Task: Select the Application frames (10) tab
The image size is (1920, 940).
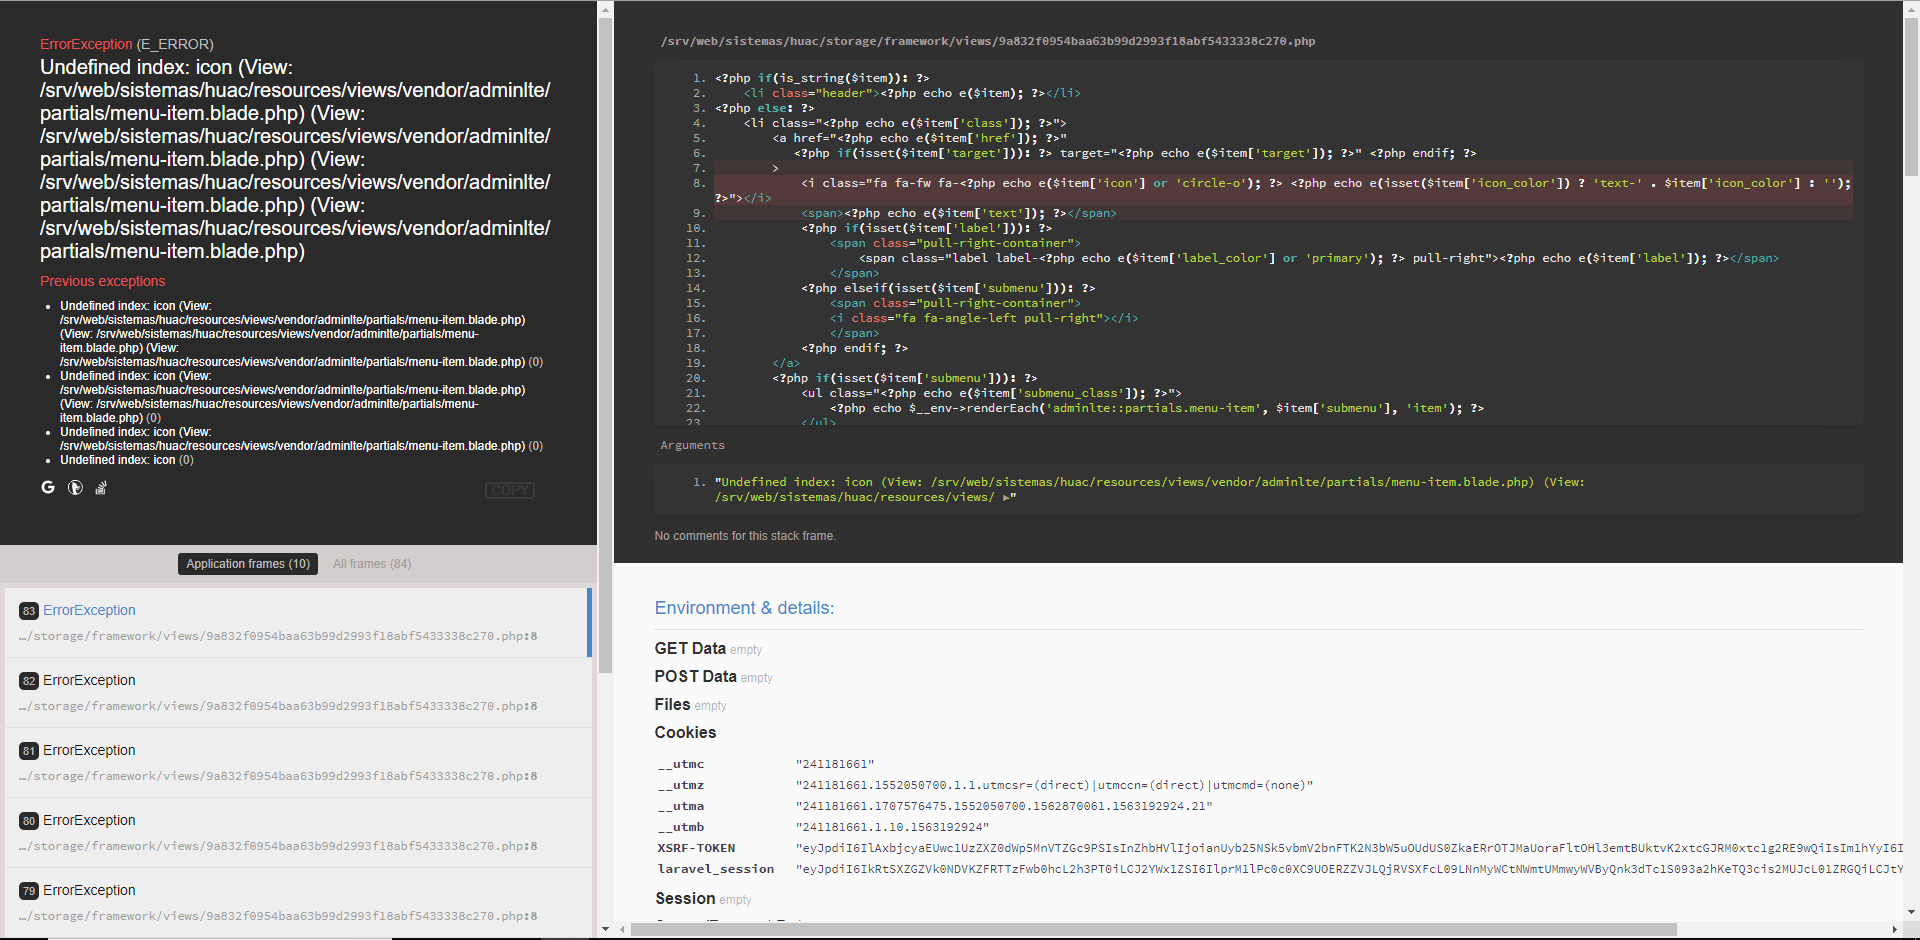Action: coord(247,563)
